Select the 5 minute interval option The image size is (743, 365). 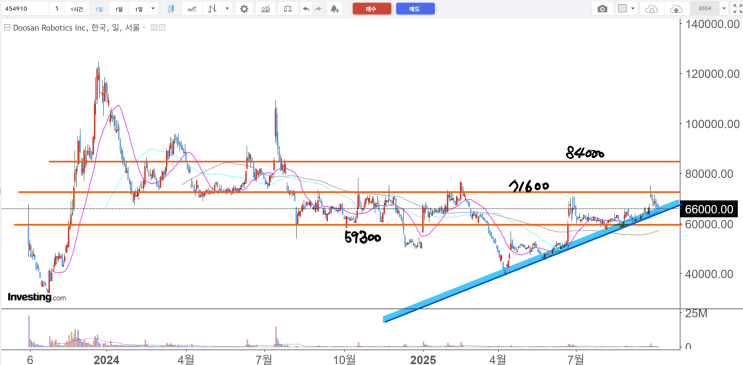pyautogui.click(x=57, y=9)
